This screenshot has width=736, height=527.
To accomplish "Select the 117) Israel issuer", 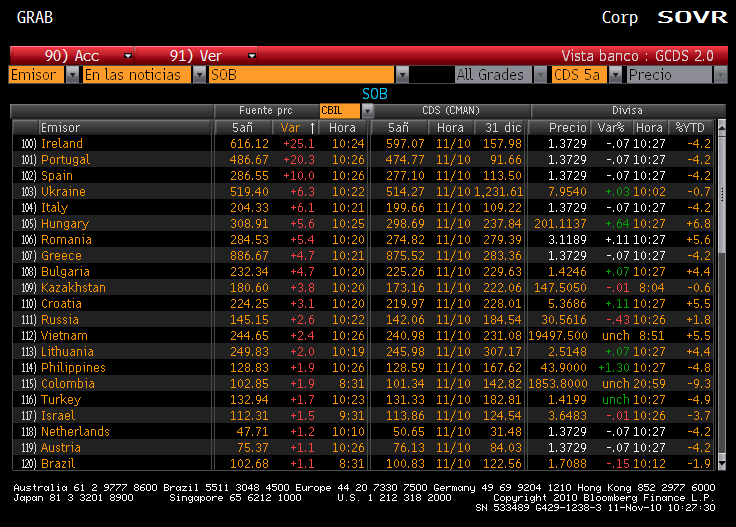I will coord(58,415).
